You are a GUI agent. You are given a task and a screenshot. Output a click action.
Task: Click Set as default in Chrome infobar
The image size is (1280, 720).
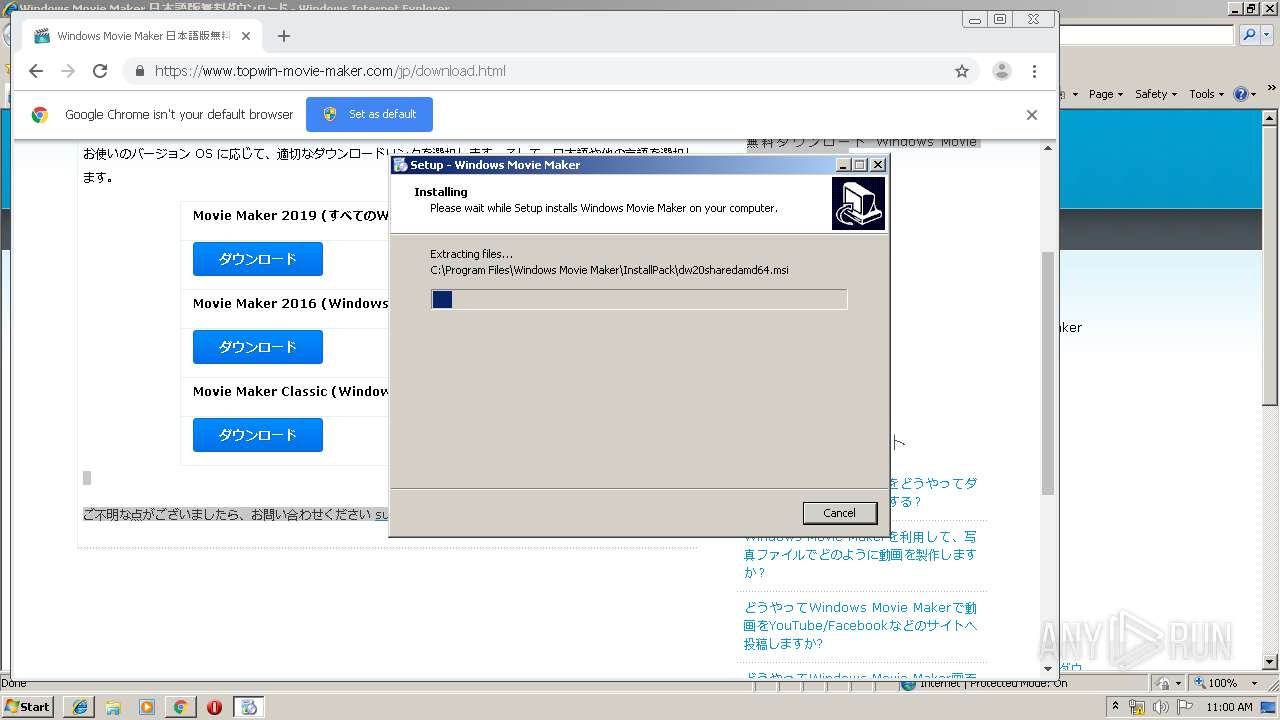[x=369, y=114]
